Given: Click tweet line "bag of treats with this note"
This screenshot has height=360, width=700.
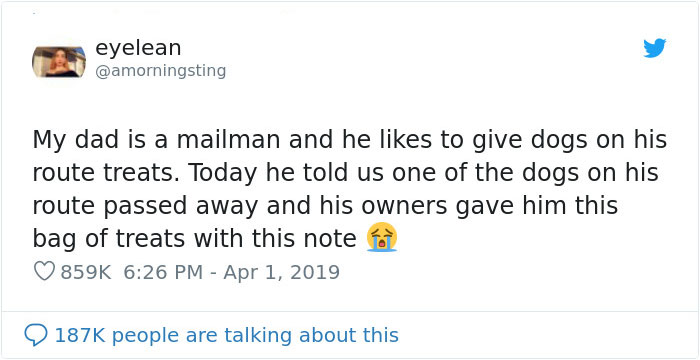Looking at the screenshot, I should pos(195,239).
